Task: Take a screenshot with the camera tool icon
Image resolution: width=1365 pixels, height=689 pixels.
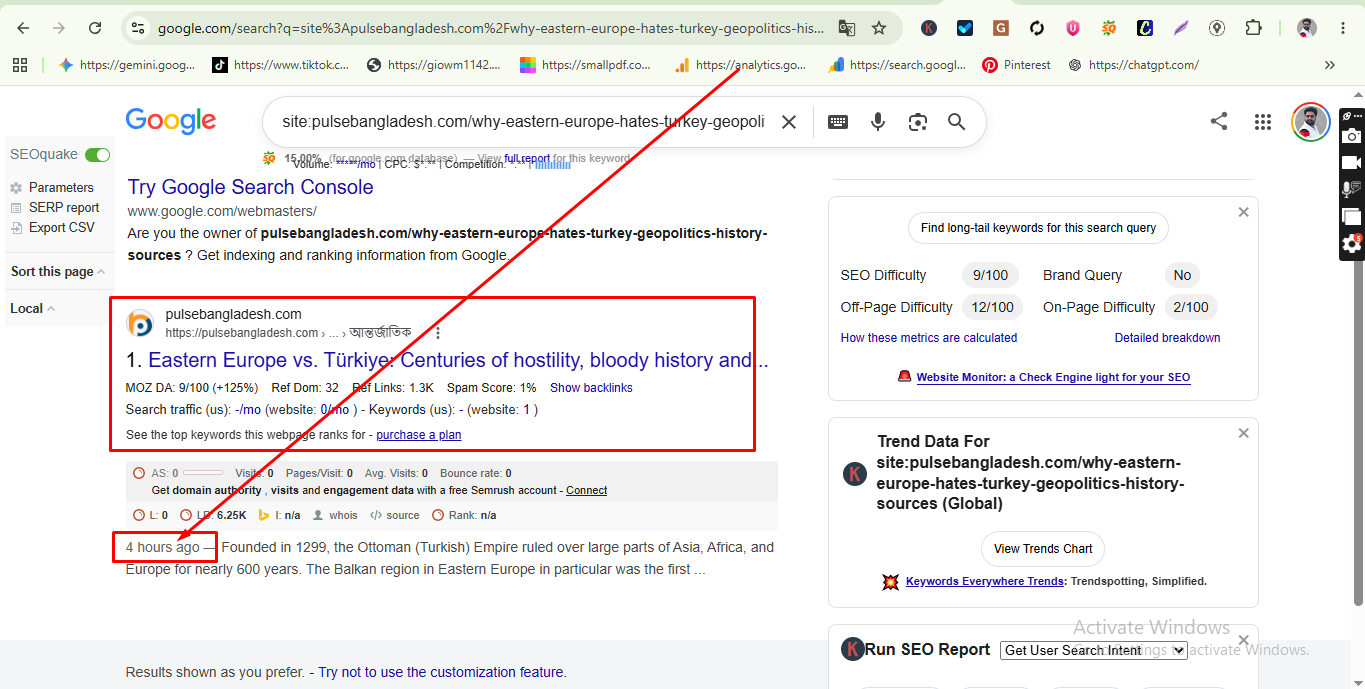Action: [x=1352, y=136]
